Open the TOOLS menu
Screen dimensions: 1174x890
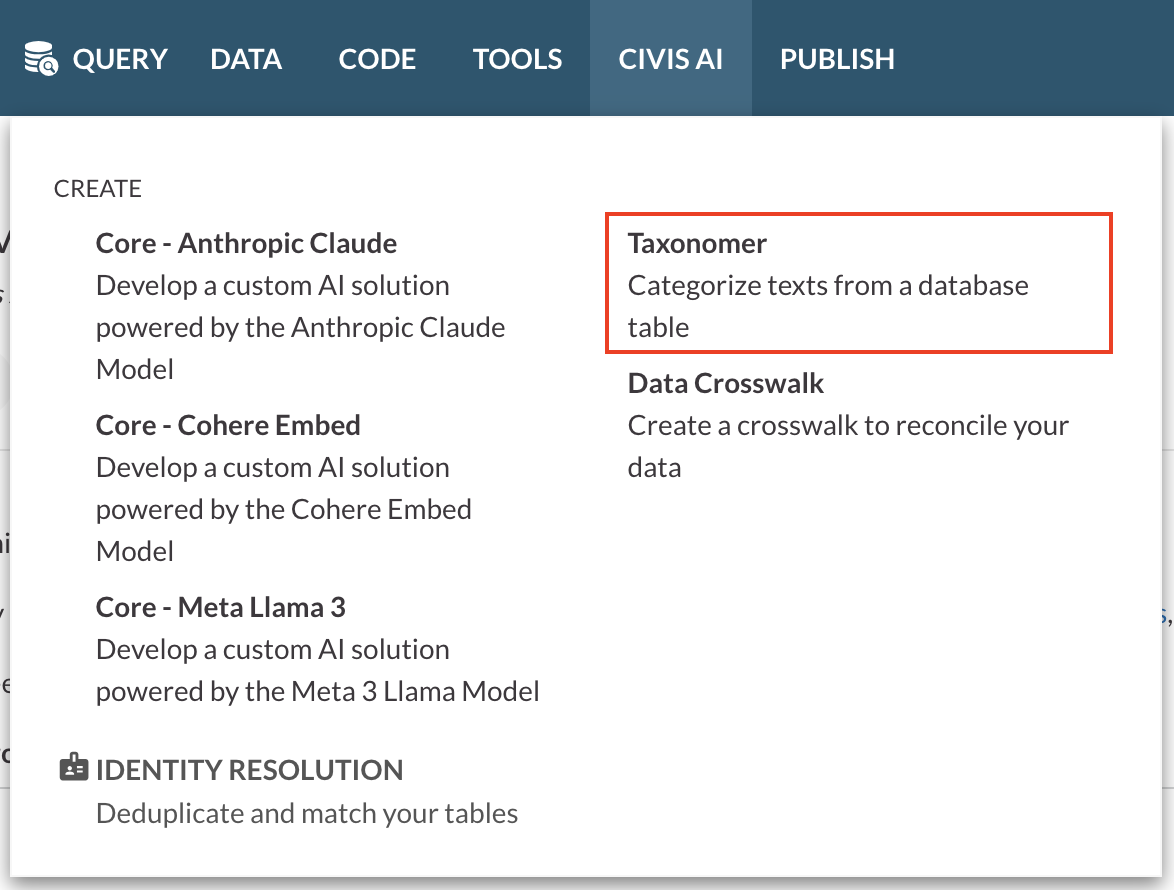point(517,59)
